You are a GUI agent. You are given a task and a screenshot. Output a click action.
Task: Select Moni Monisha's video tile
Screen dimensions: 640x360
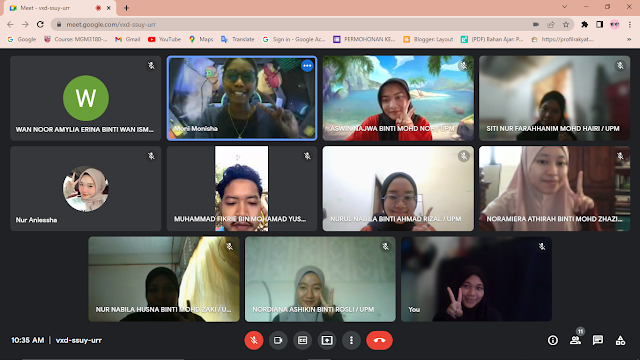coord(242,98)
